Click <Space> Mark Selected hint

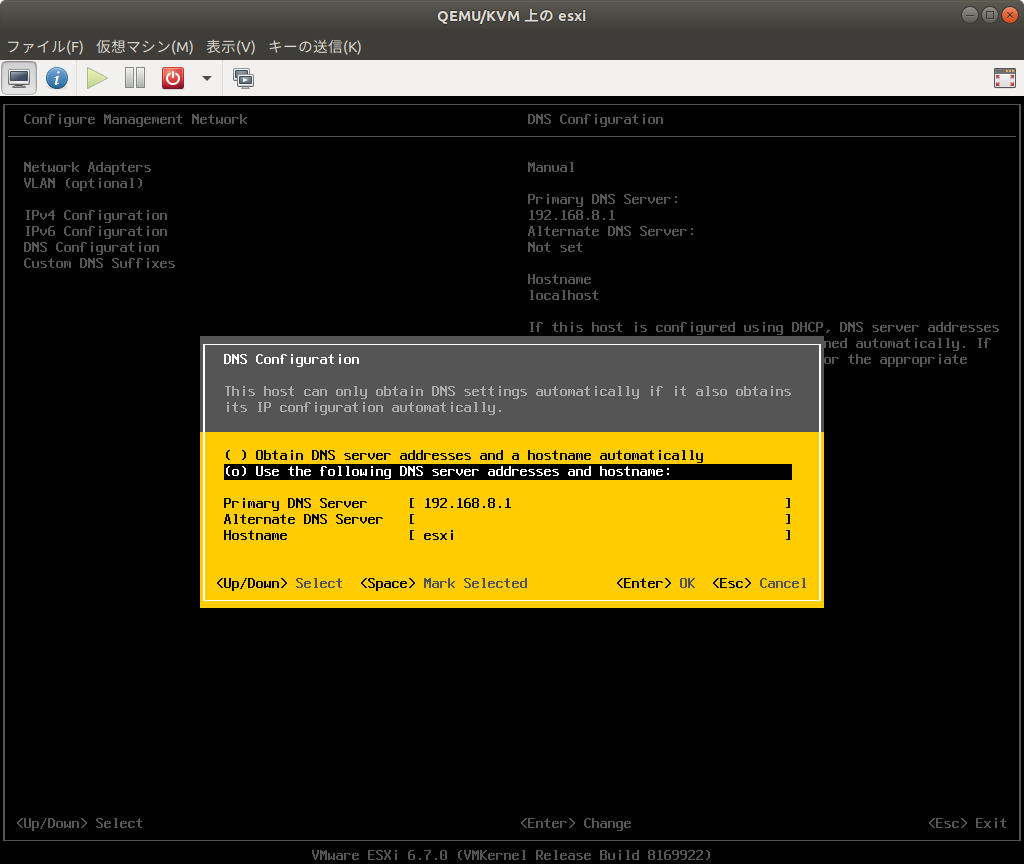point(443,583)
